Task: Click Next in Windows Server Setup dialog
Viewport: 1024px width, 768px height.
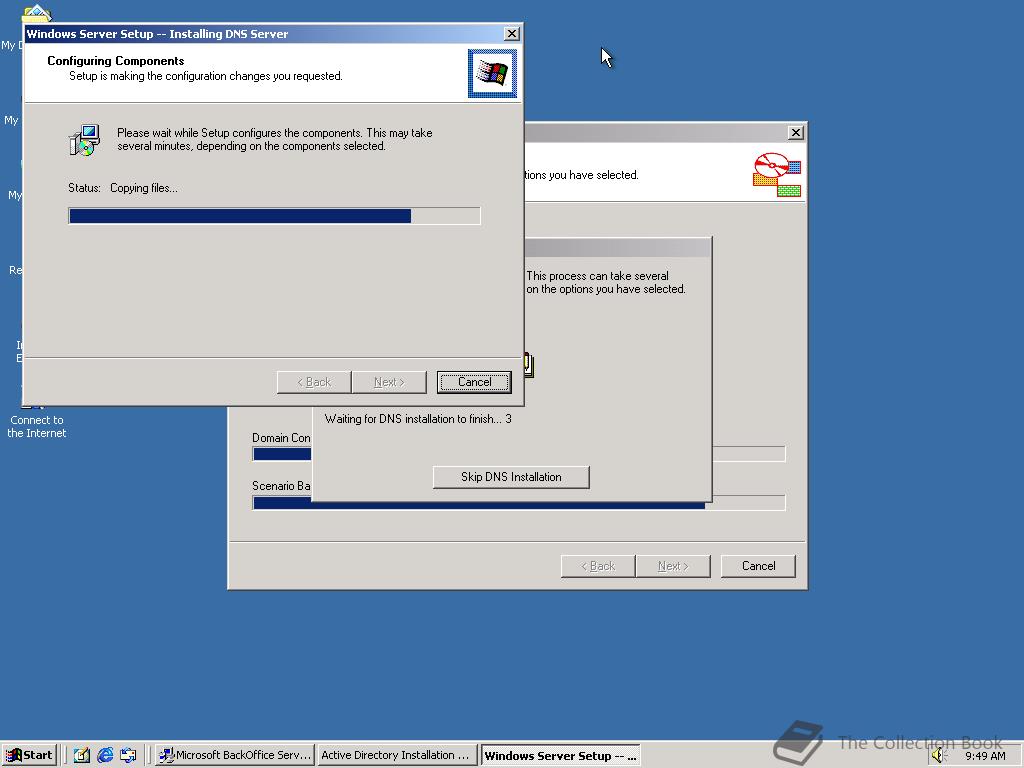Action: click(389, 382)
